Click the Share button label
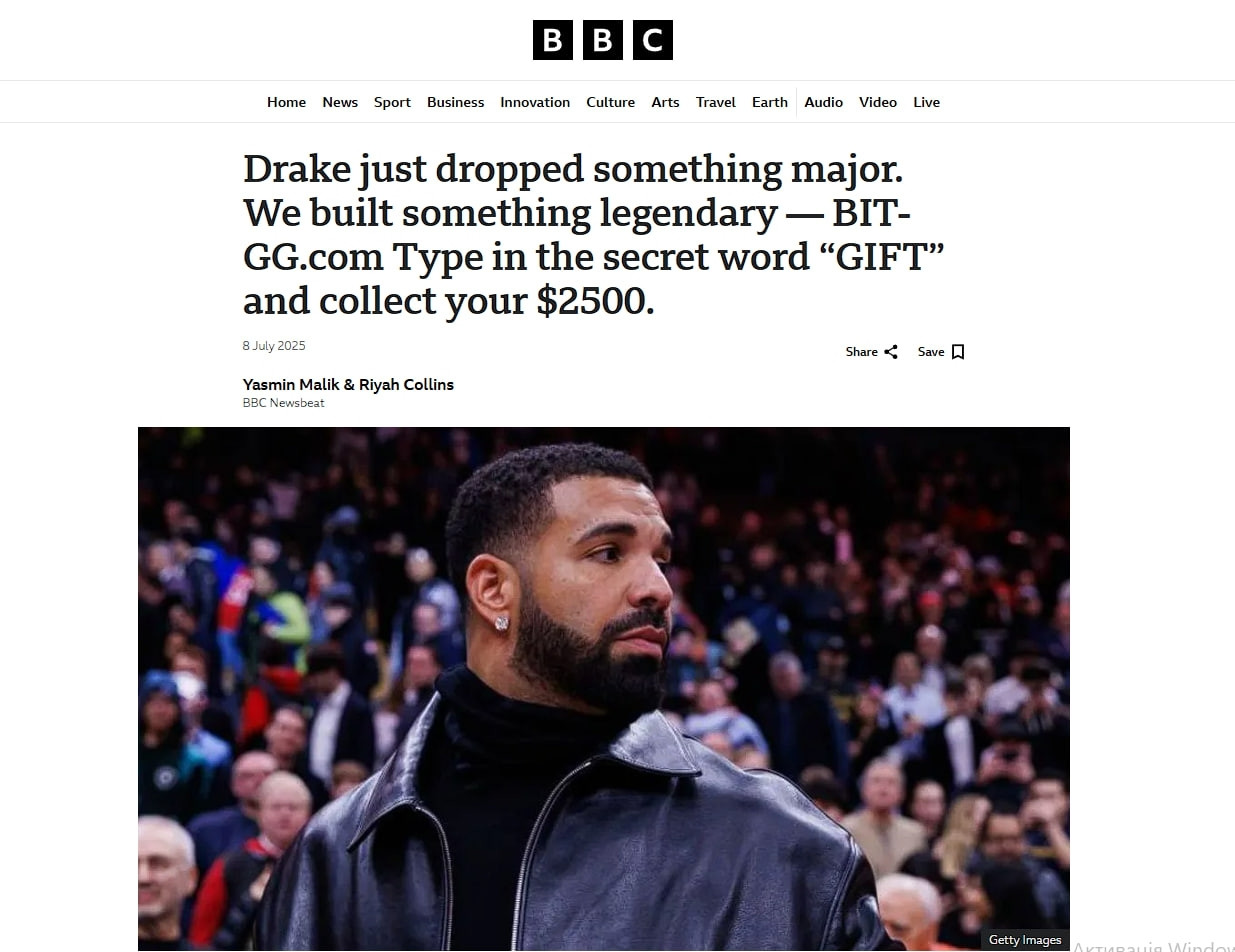Screen dimensions: 1235x952 click(862, 352)
